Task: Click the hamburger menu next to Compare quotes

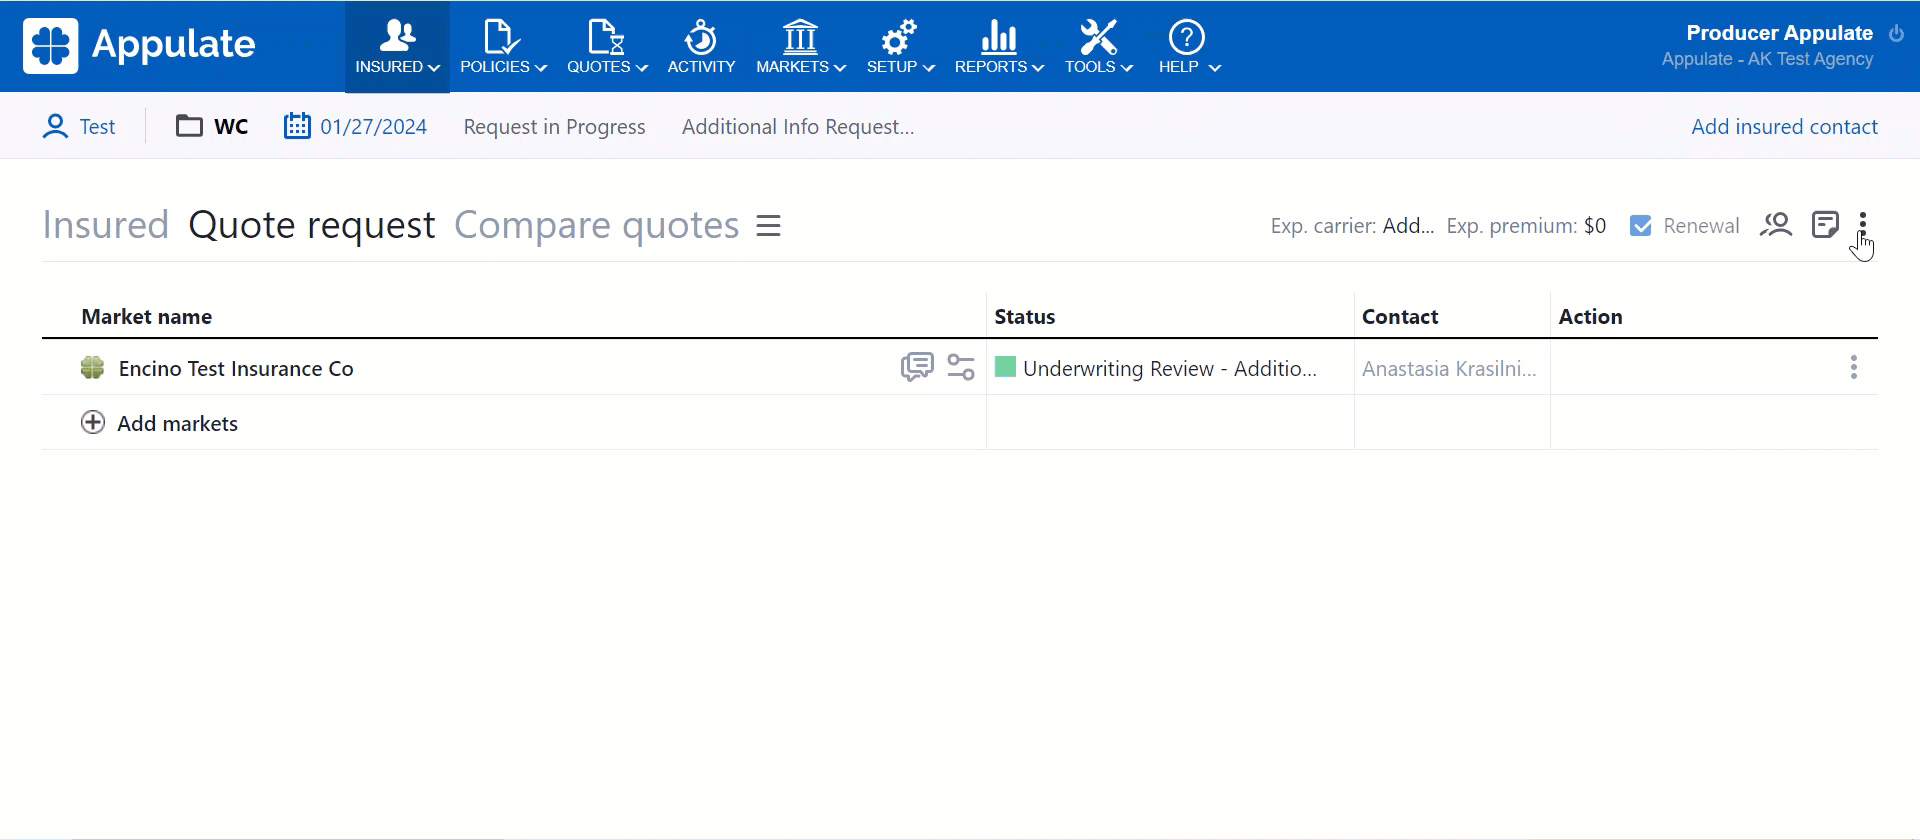Action: pyautogui.click(x=768, y=226)
